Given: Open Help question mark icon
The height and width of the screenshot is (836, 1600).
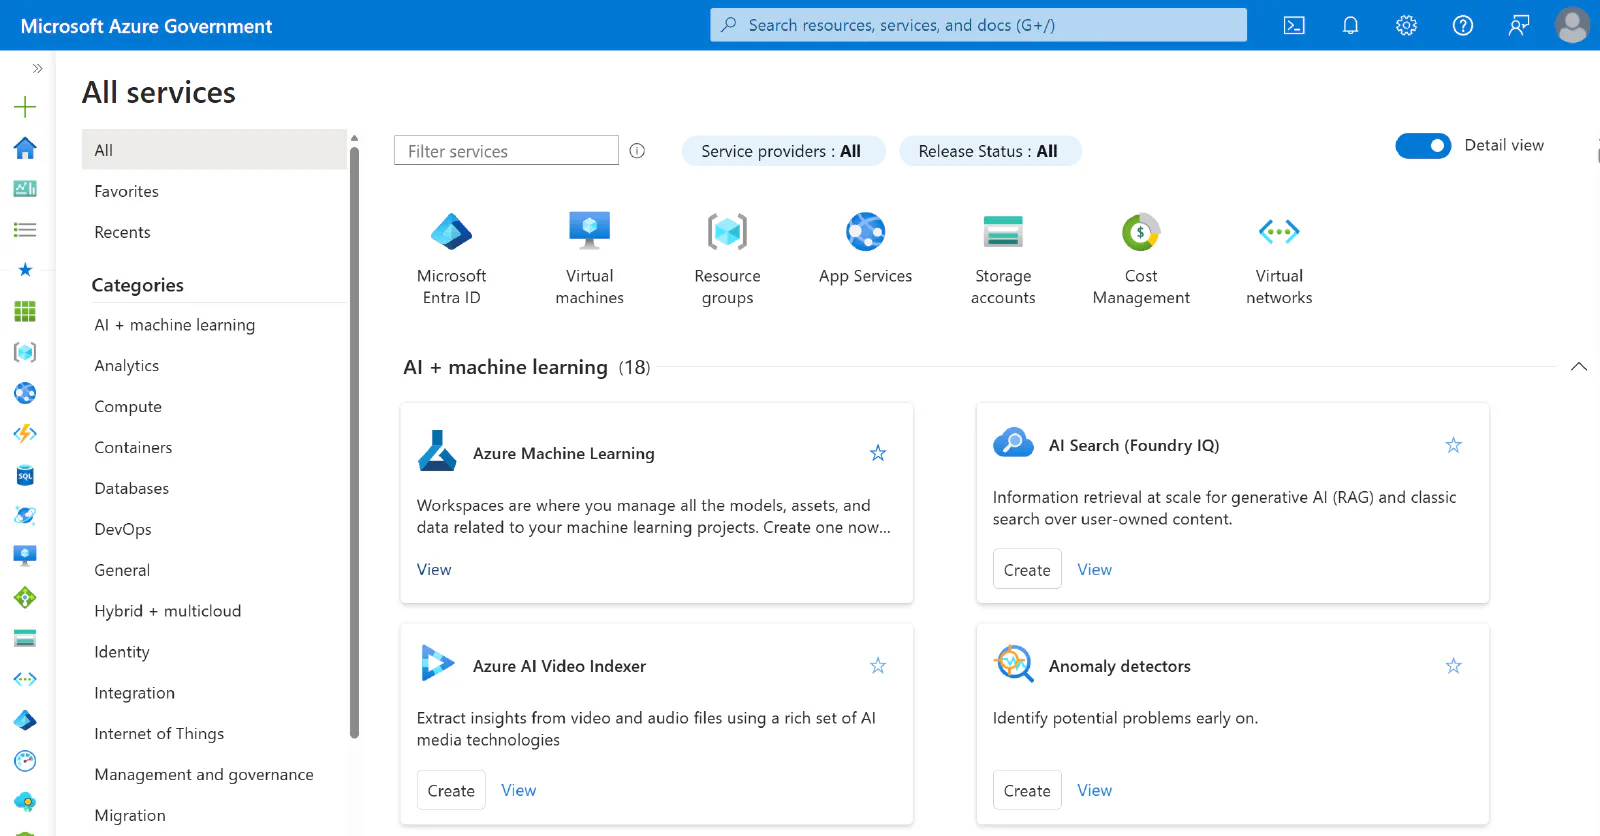Looking at the screenshot, I should click(x=1462, y=25).
